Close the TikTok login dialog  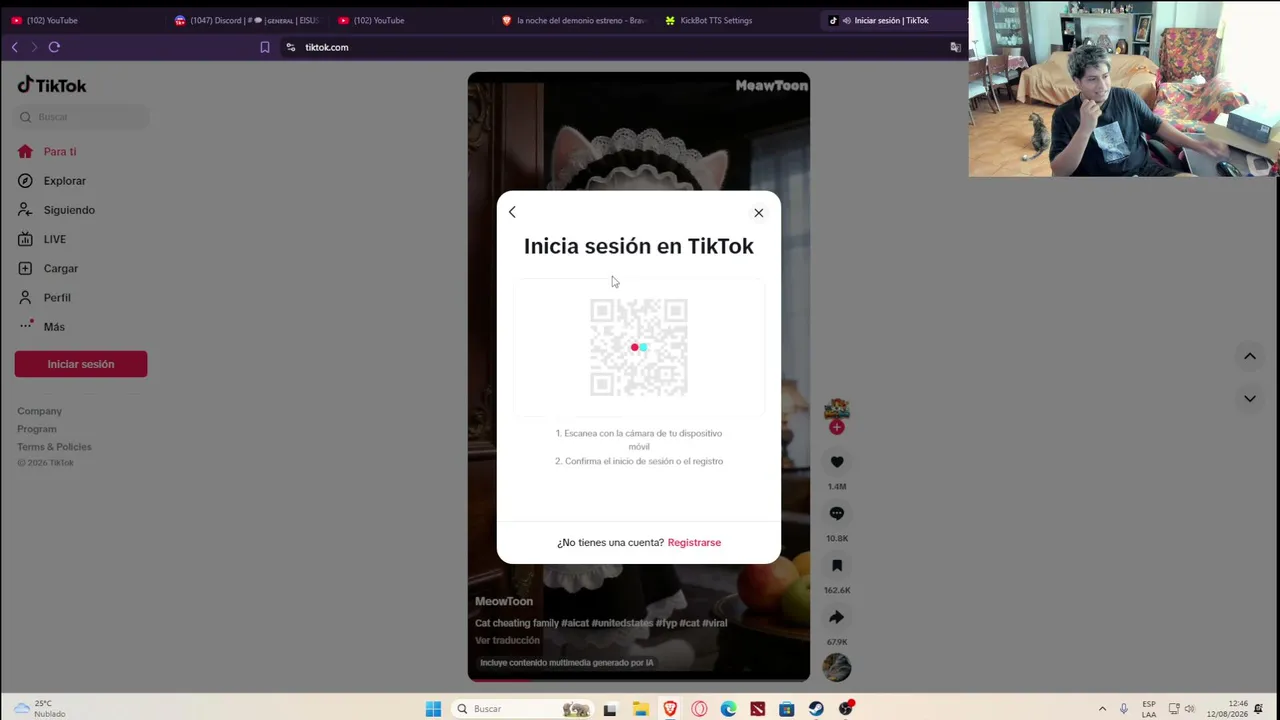758,213
